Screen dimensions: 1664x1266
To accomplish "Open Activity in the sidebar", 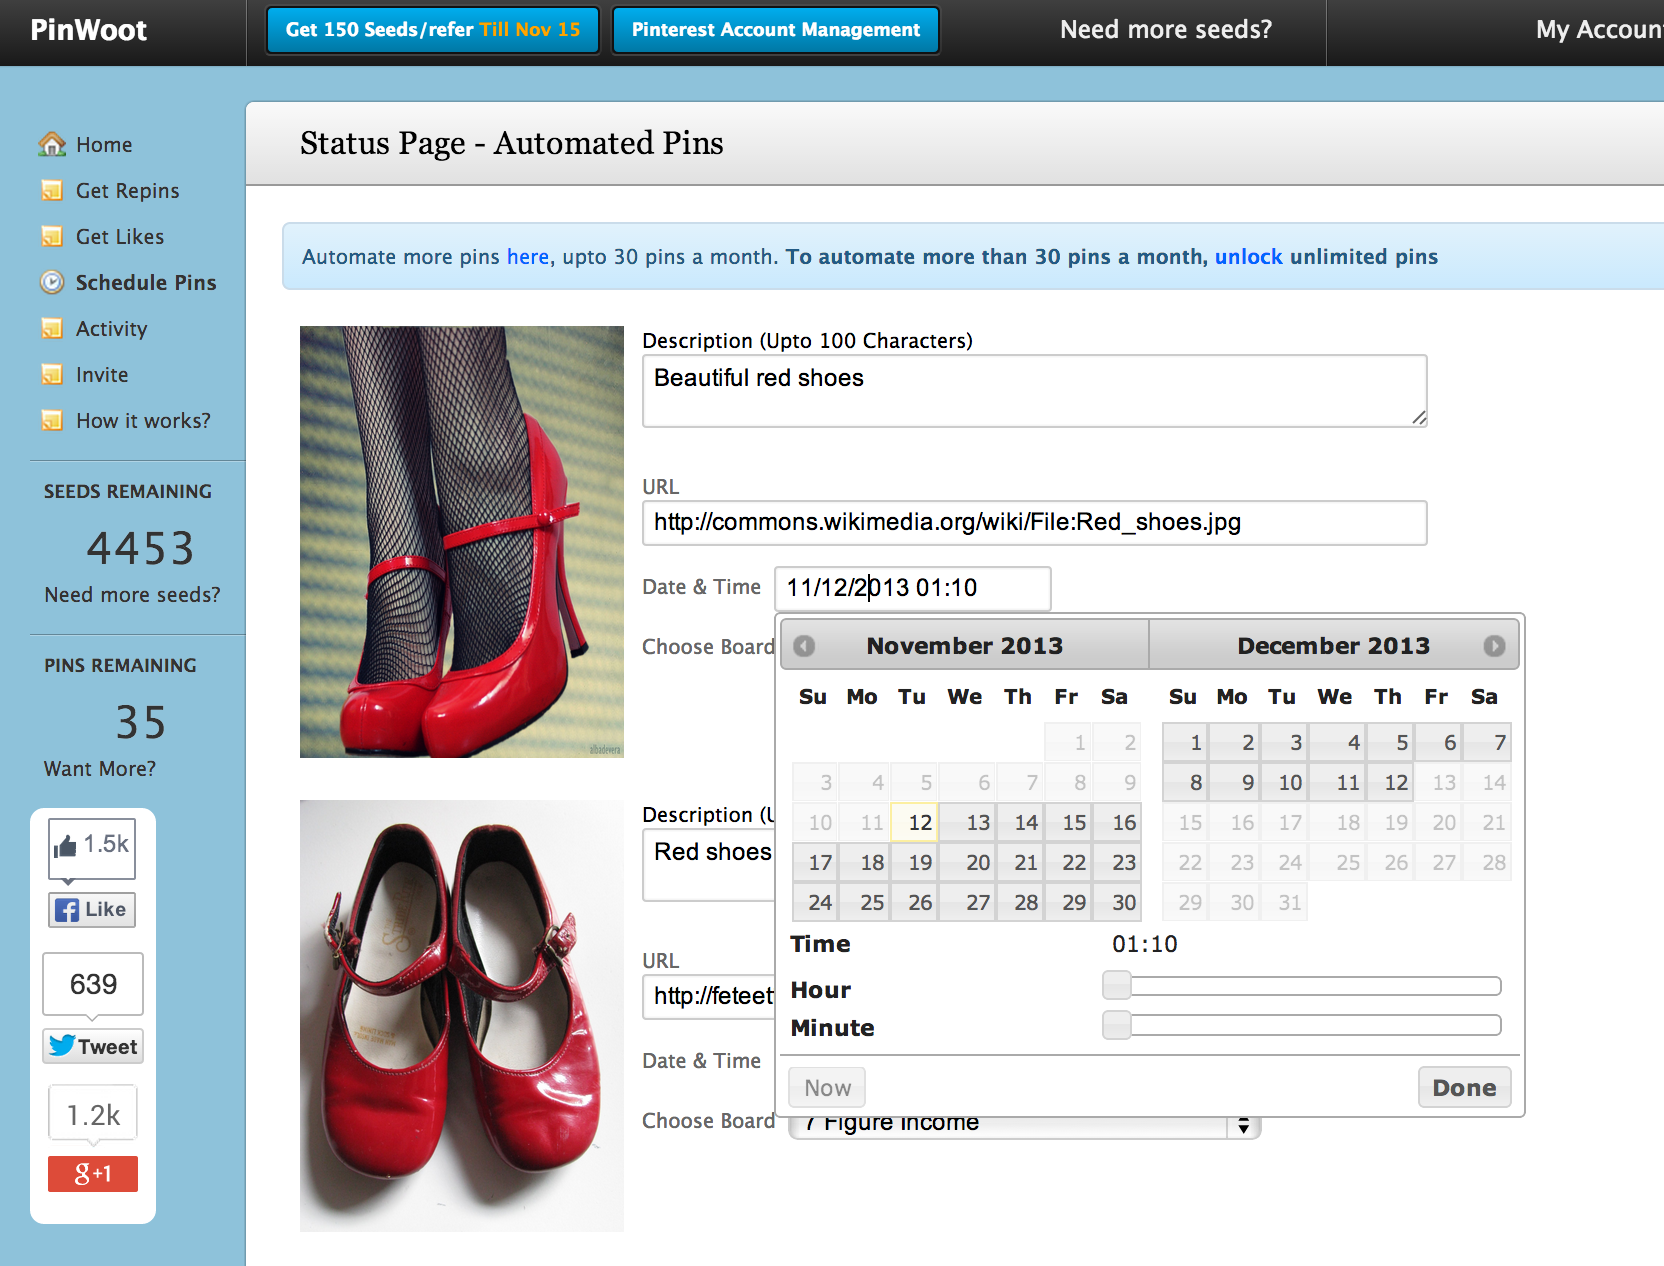I will coord(112,329).
